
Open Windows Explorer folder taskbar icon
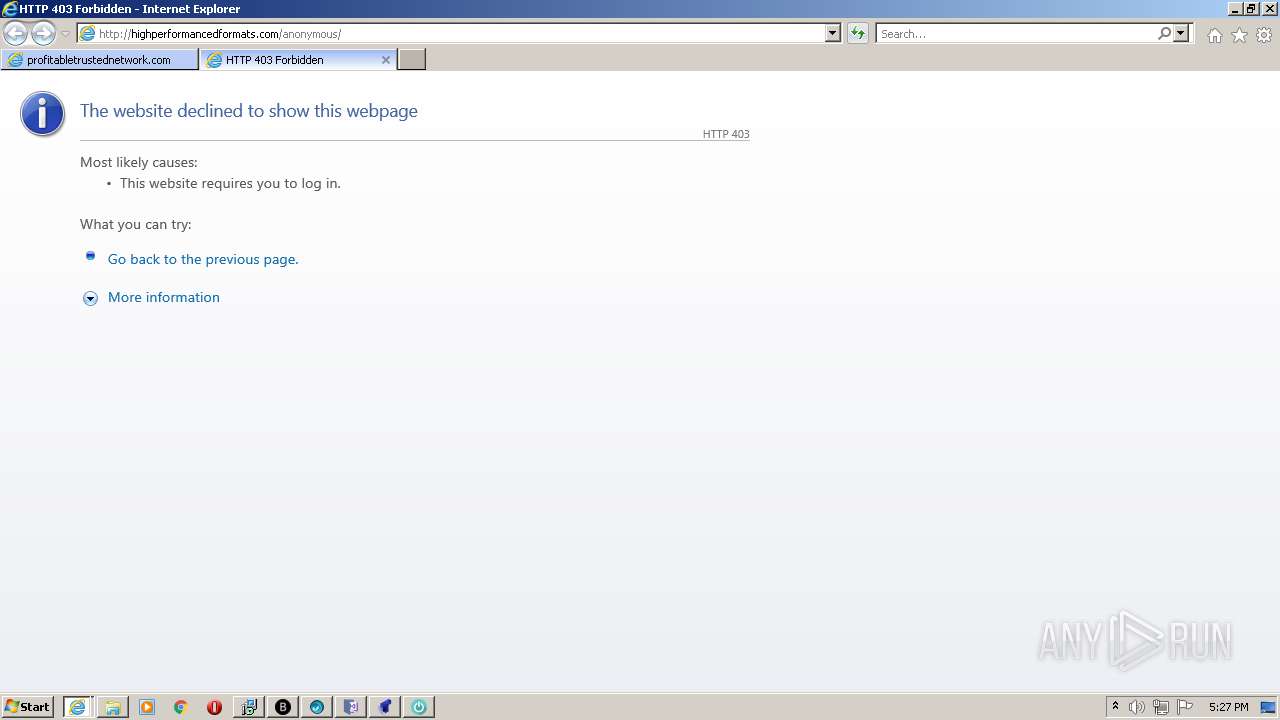pyautogui.click(x=112, y=707)
